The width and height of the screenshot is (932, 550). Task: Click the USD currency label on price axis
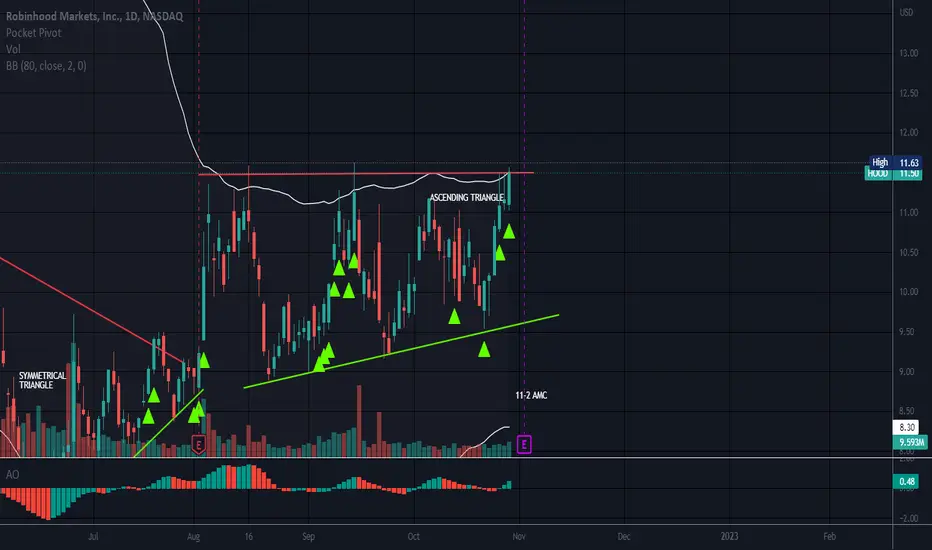pyautogui.click(x=906, y=12)
